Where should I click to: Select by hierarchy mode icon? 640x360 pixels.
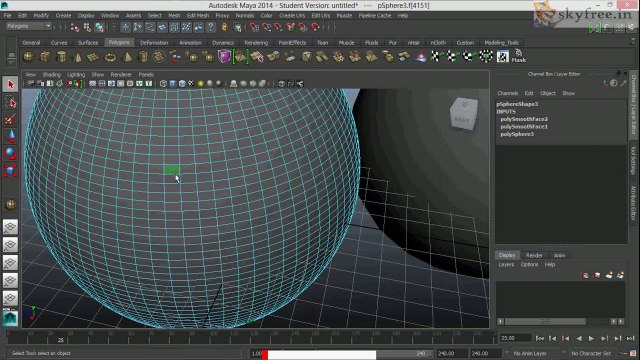[x=75, y=27]
